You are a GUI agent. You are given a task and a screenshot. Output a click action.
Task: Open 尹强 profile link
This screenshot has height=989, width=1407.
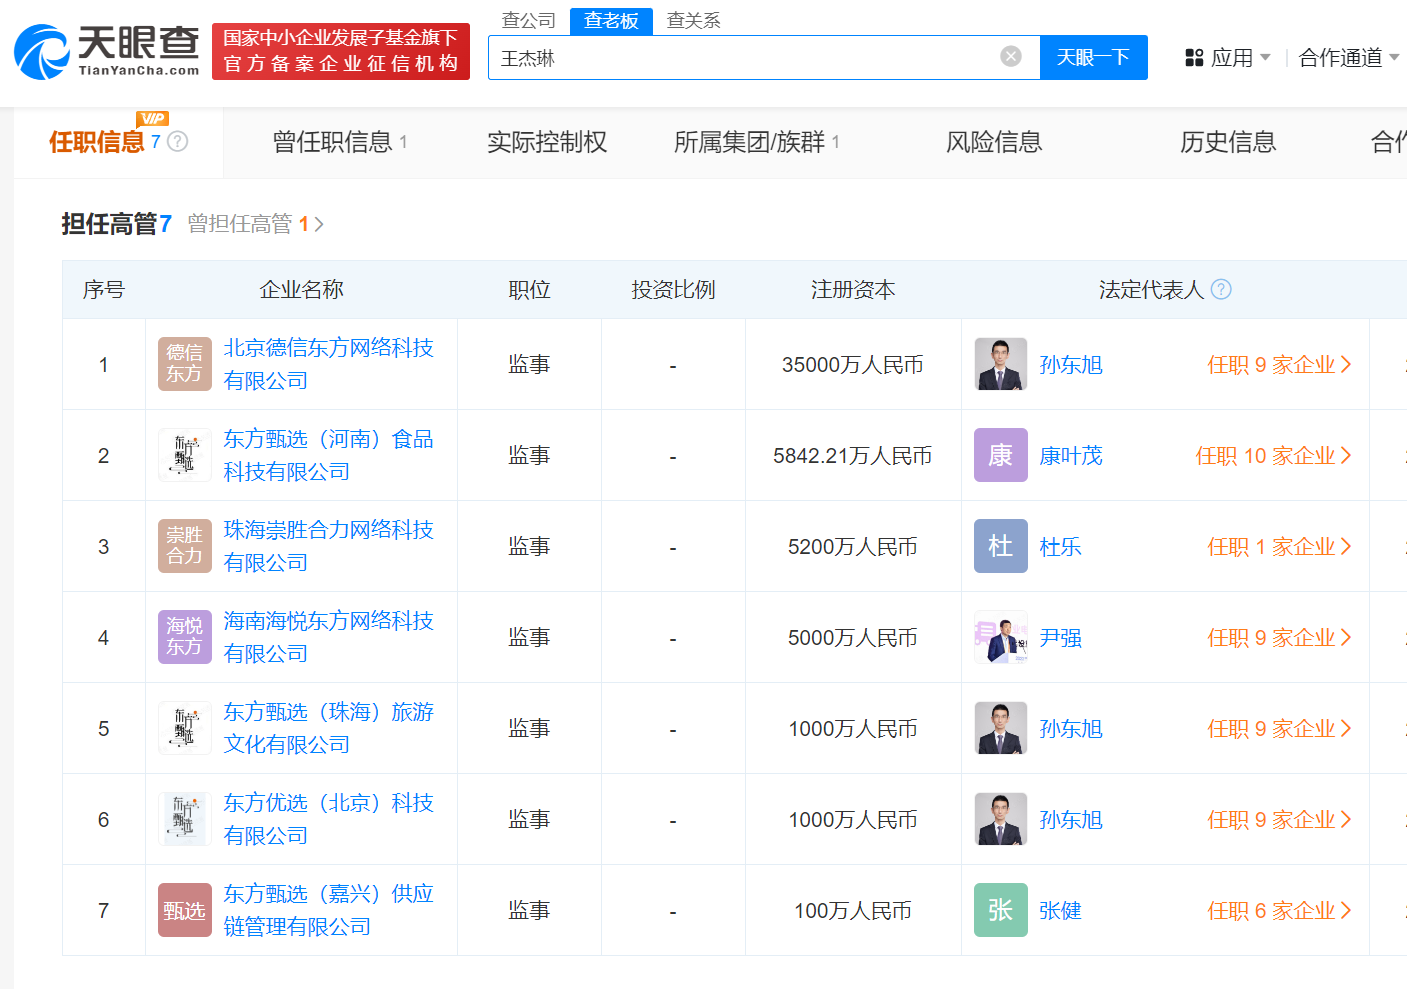1060,638
